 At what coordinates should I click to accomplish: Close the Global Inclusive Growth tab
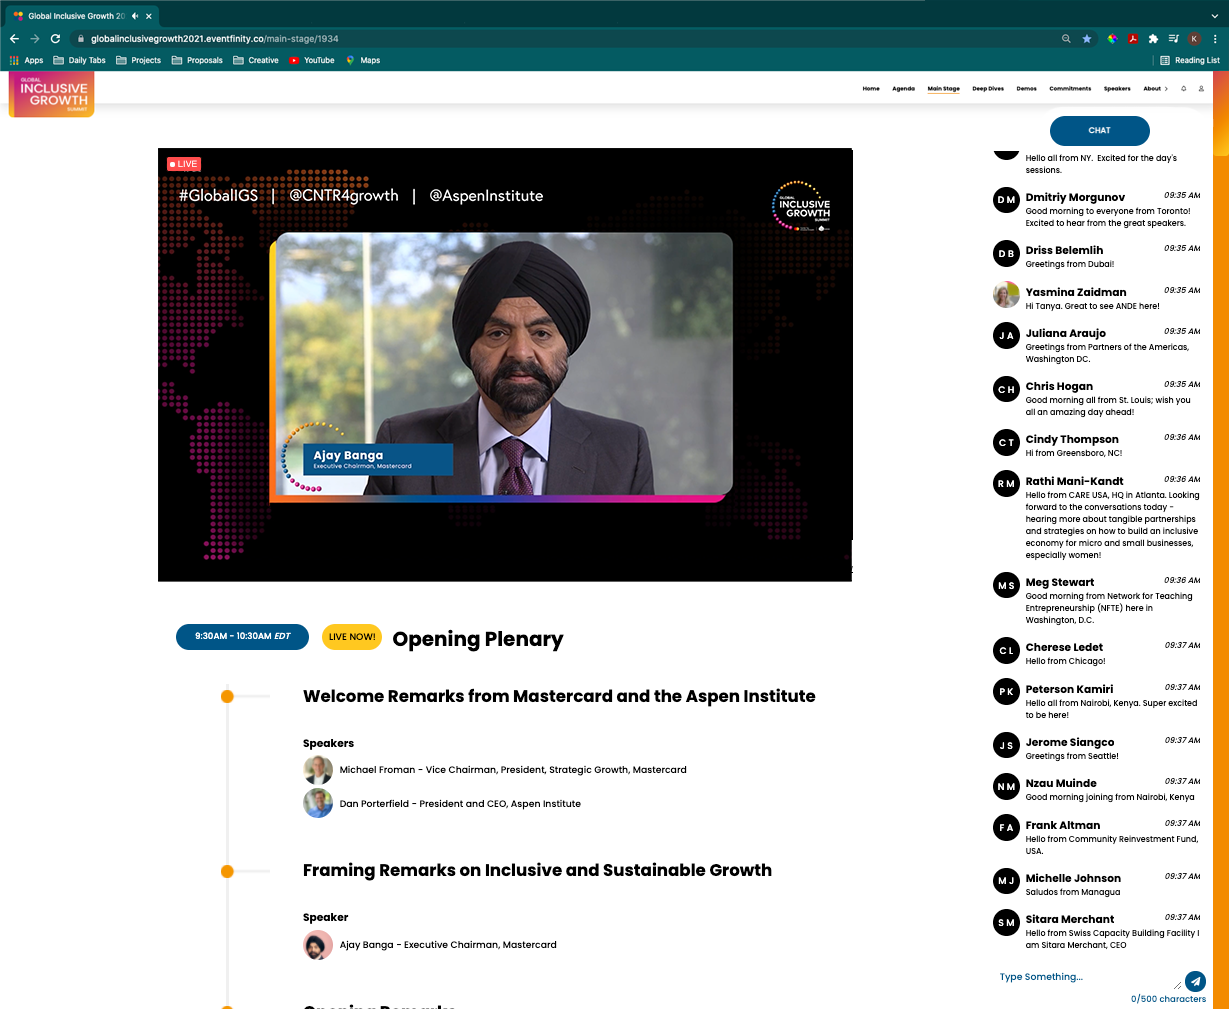[149, 16]
